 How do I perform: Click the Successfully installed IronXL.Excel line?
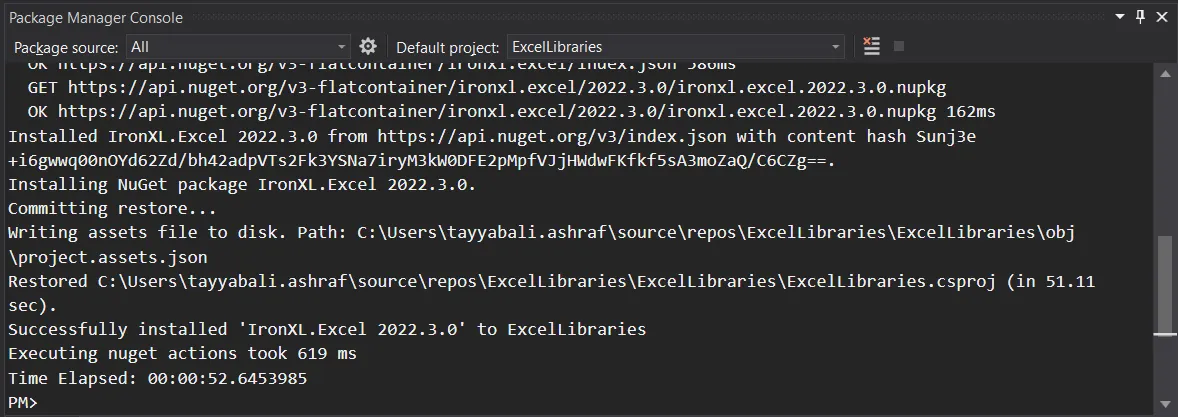point(326,329)
